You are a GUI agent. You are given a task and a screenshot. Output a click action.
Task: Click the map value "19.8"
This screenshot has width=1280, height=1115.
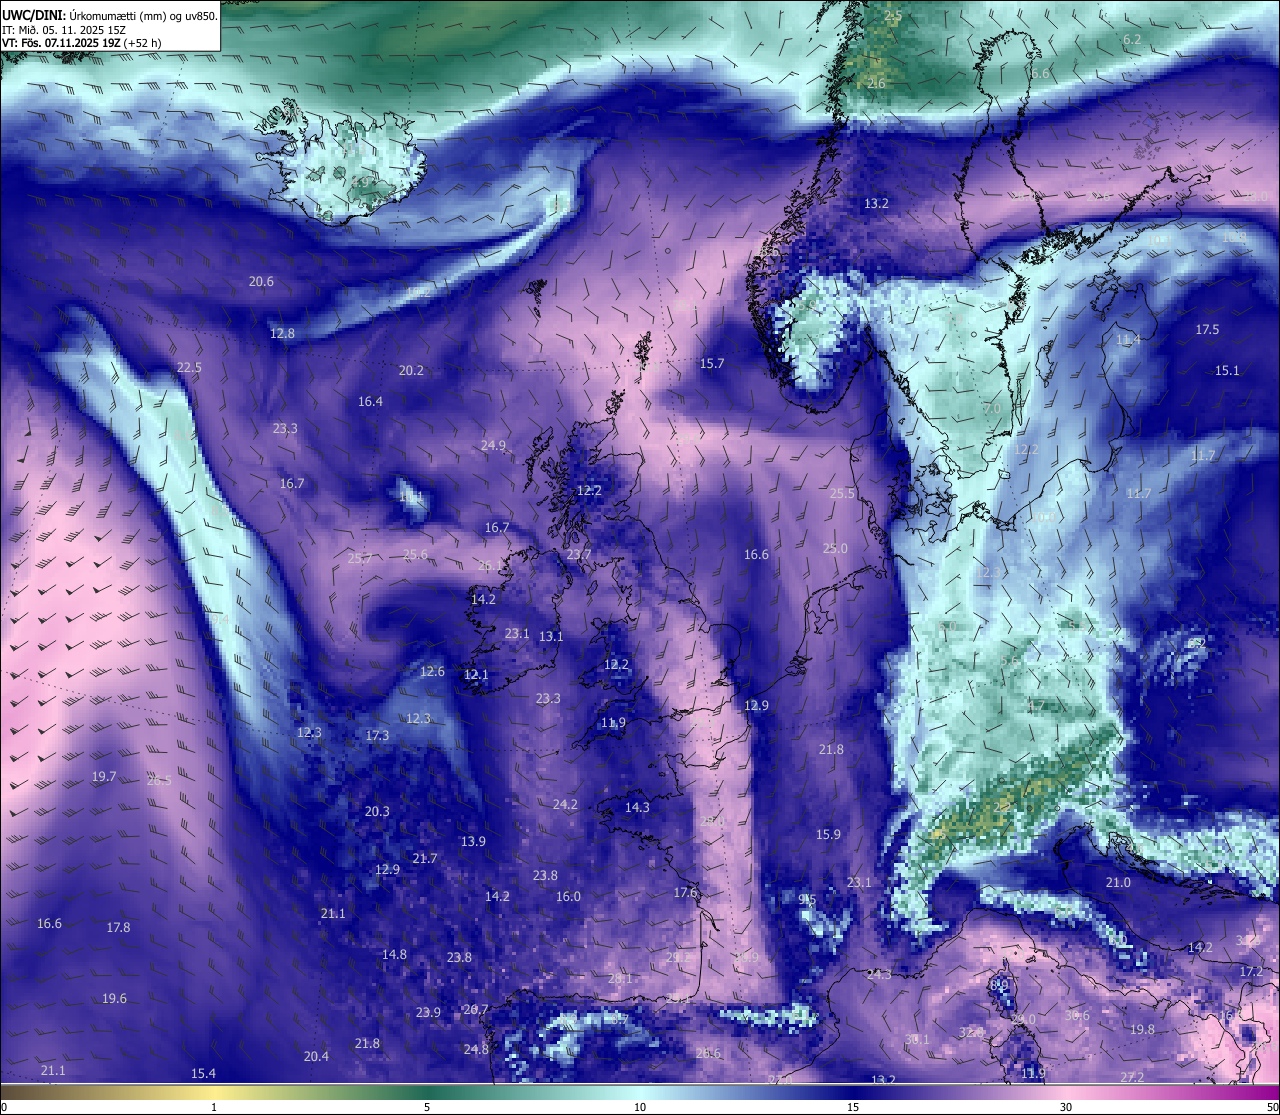tap(1142, 1029)
